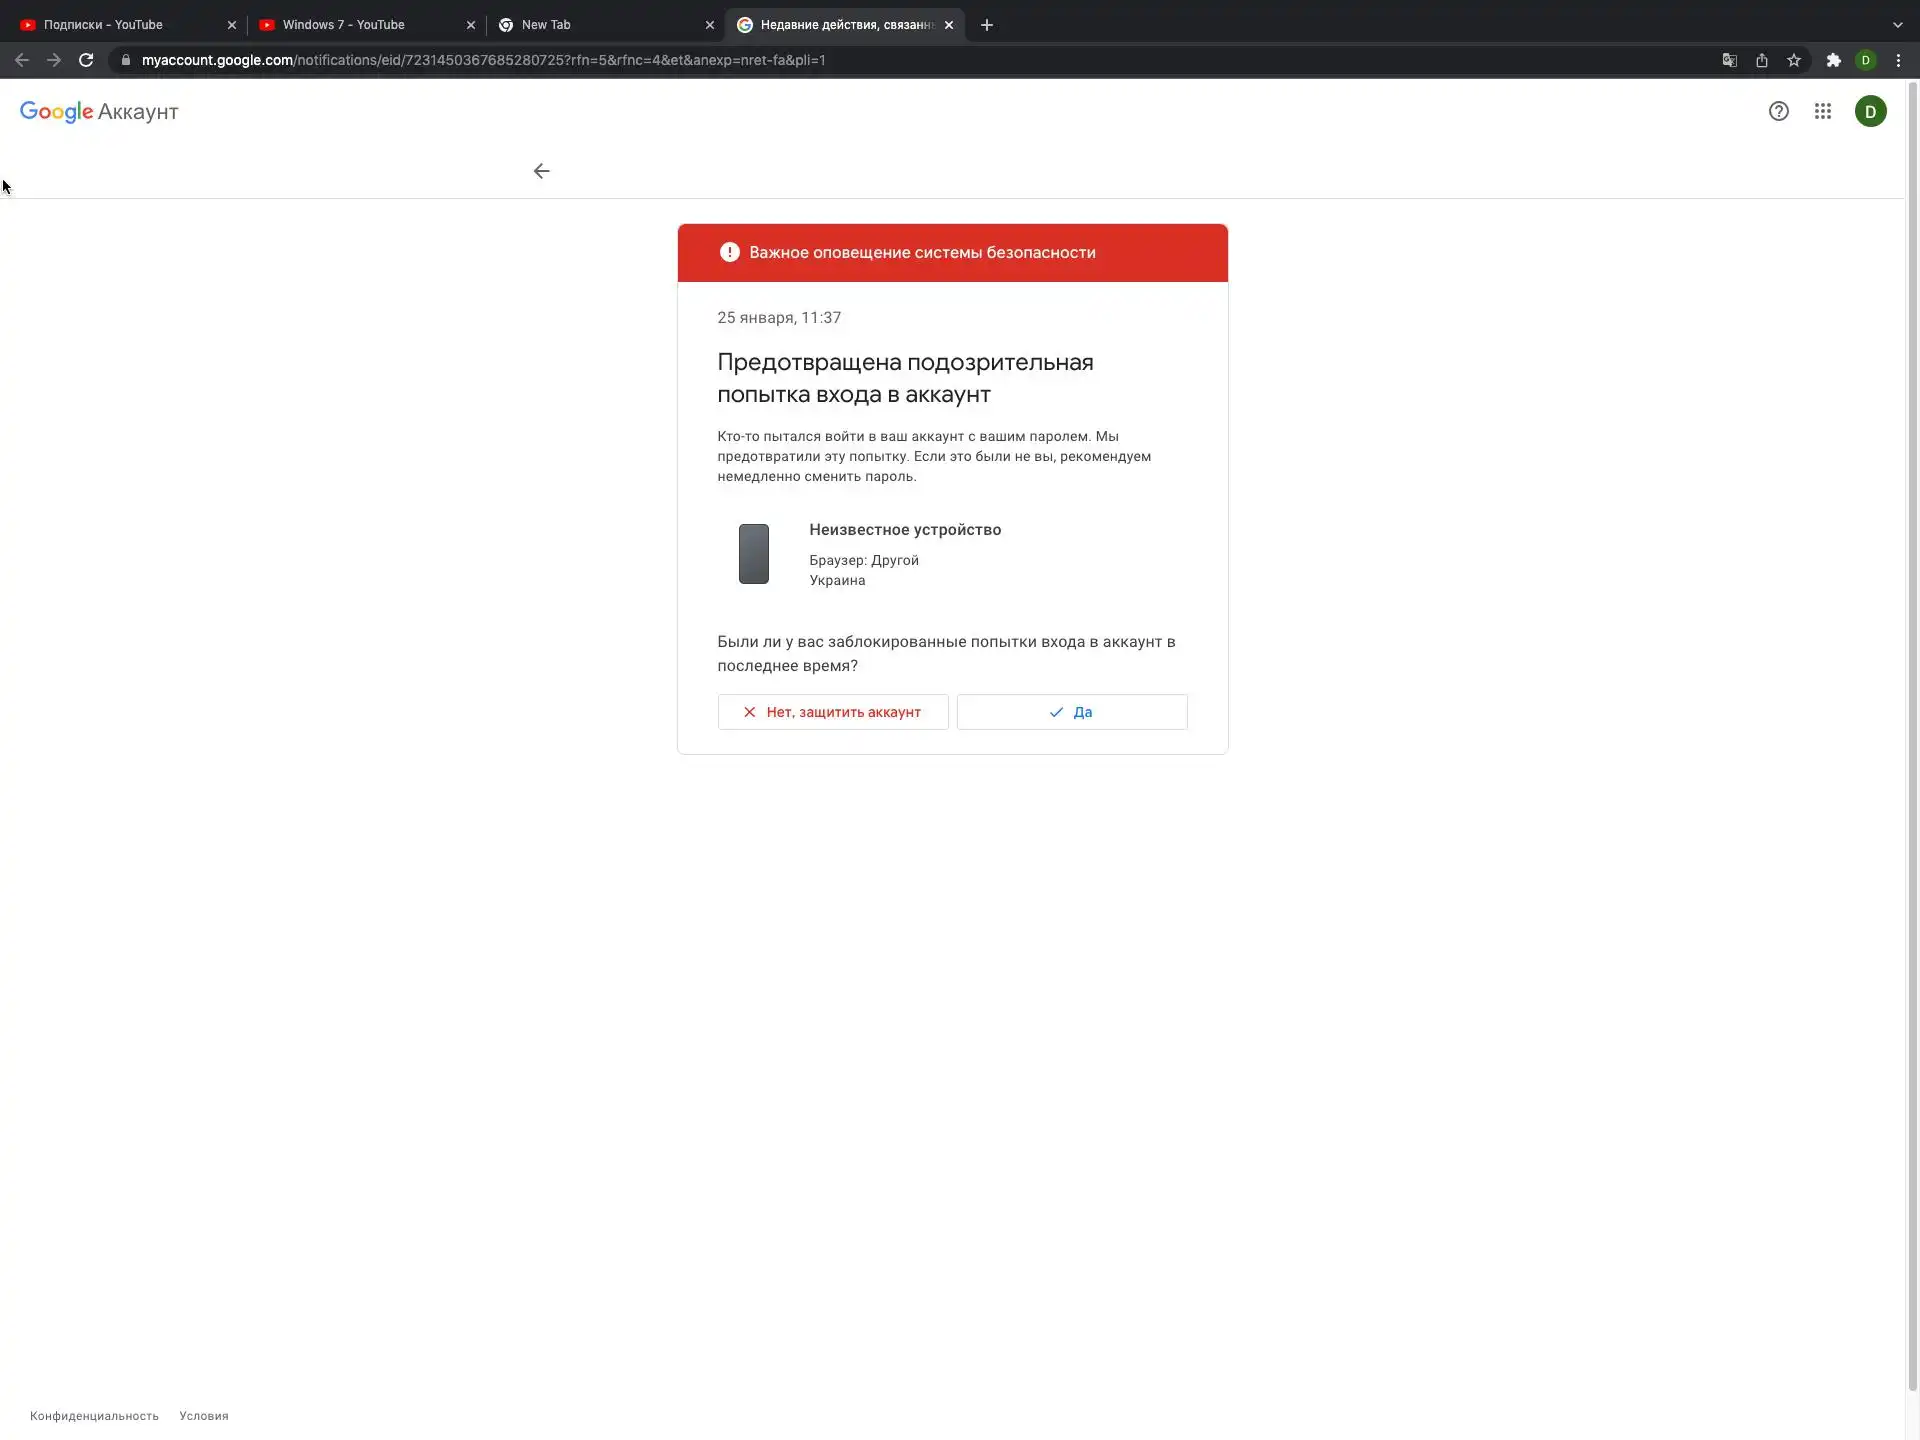Bookmark this page with the star icon
Screen dimensions: 1920x1440
click(x=1794, y=60)
